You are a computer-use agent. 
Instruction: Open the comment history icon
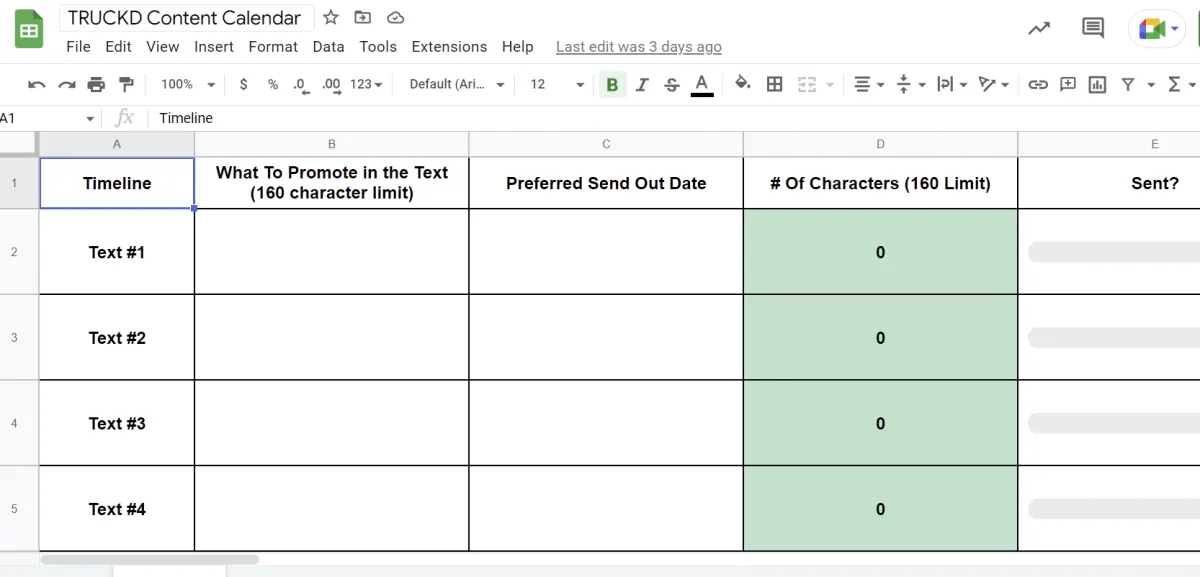[x=1093, y=28]
